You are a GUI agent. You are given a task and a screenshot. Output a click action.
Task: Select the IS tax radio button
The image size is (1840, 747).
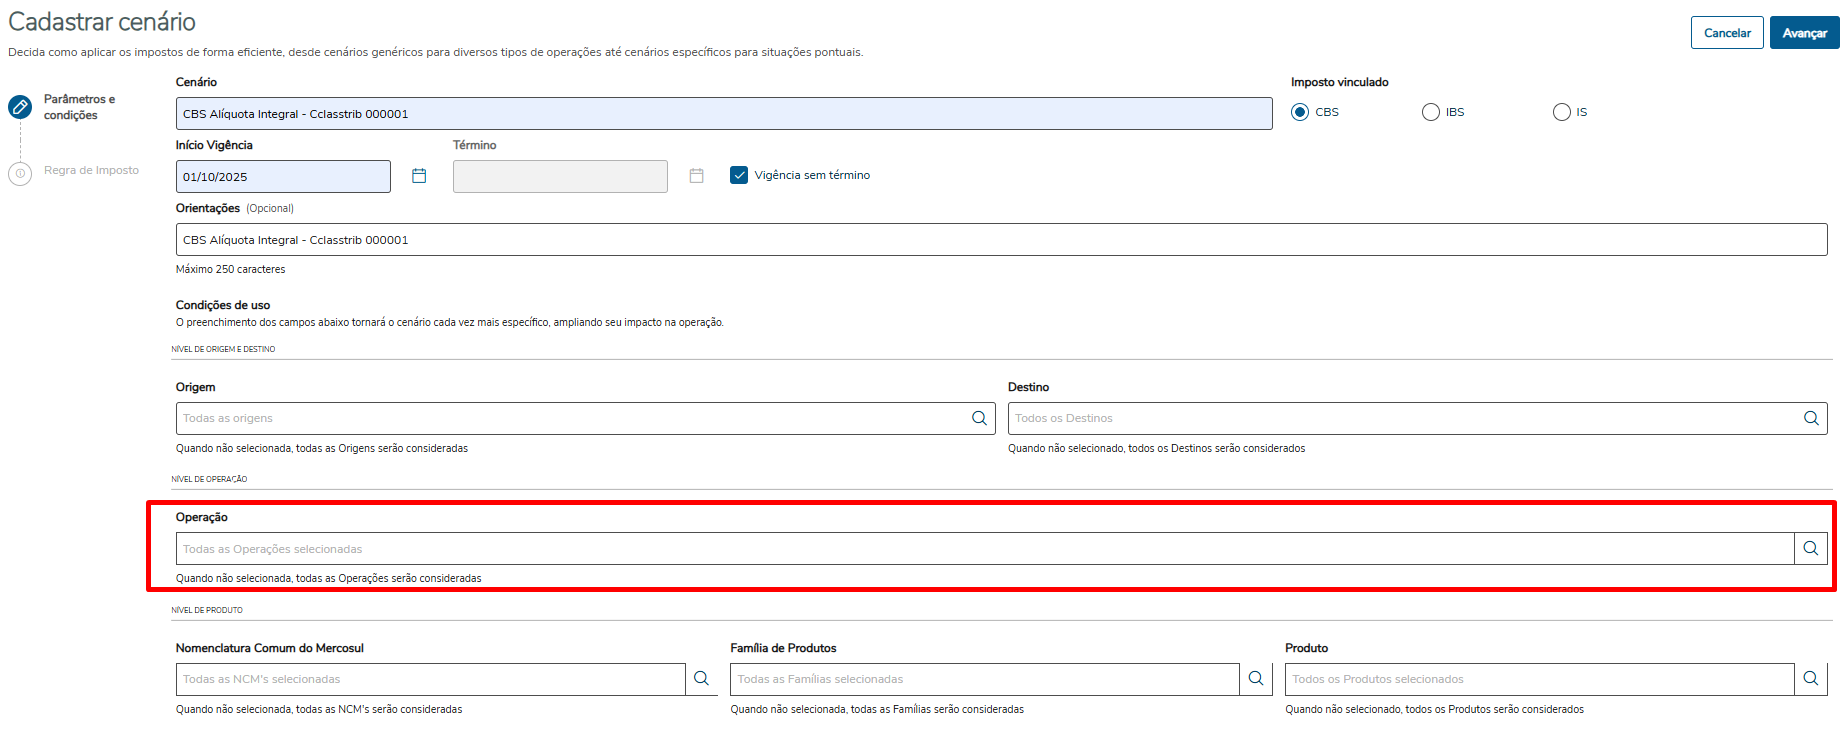(x=1562, y=112)
